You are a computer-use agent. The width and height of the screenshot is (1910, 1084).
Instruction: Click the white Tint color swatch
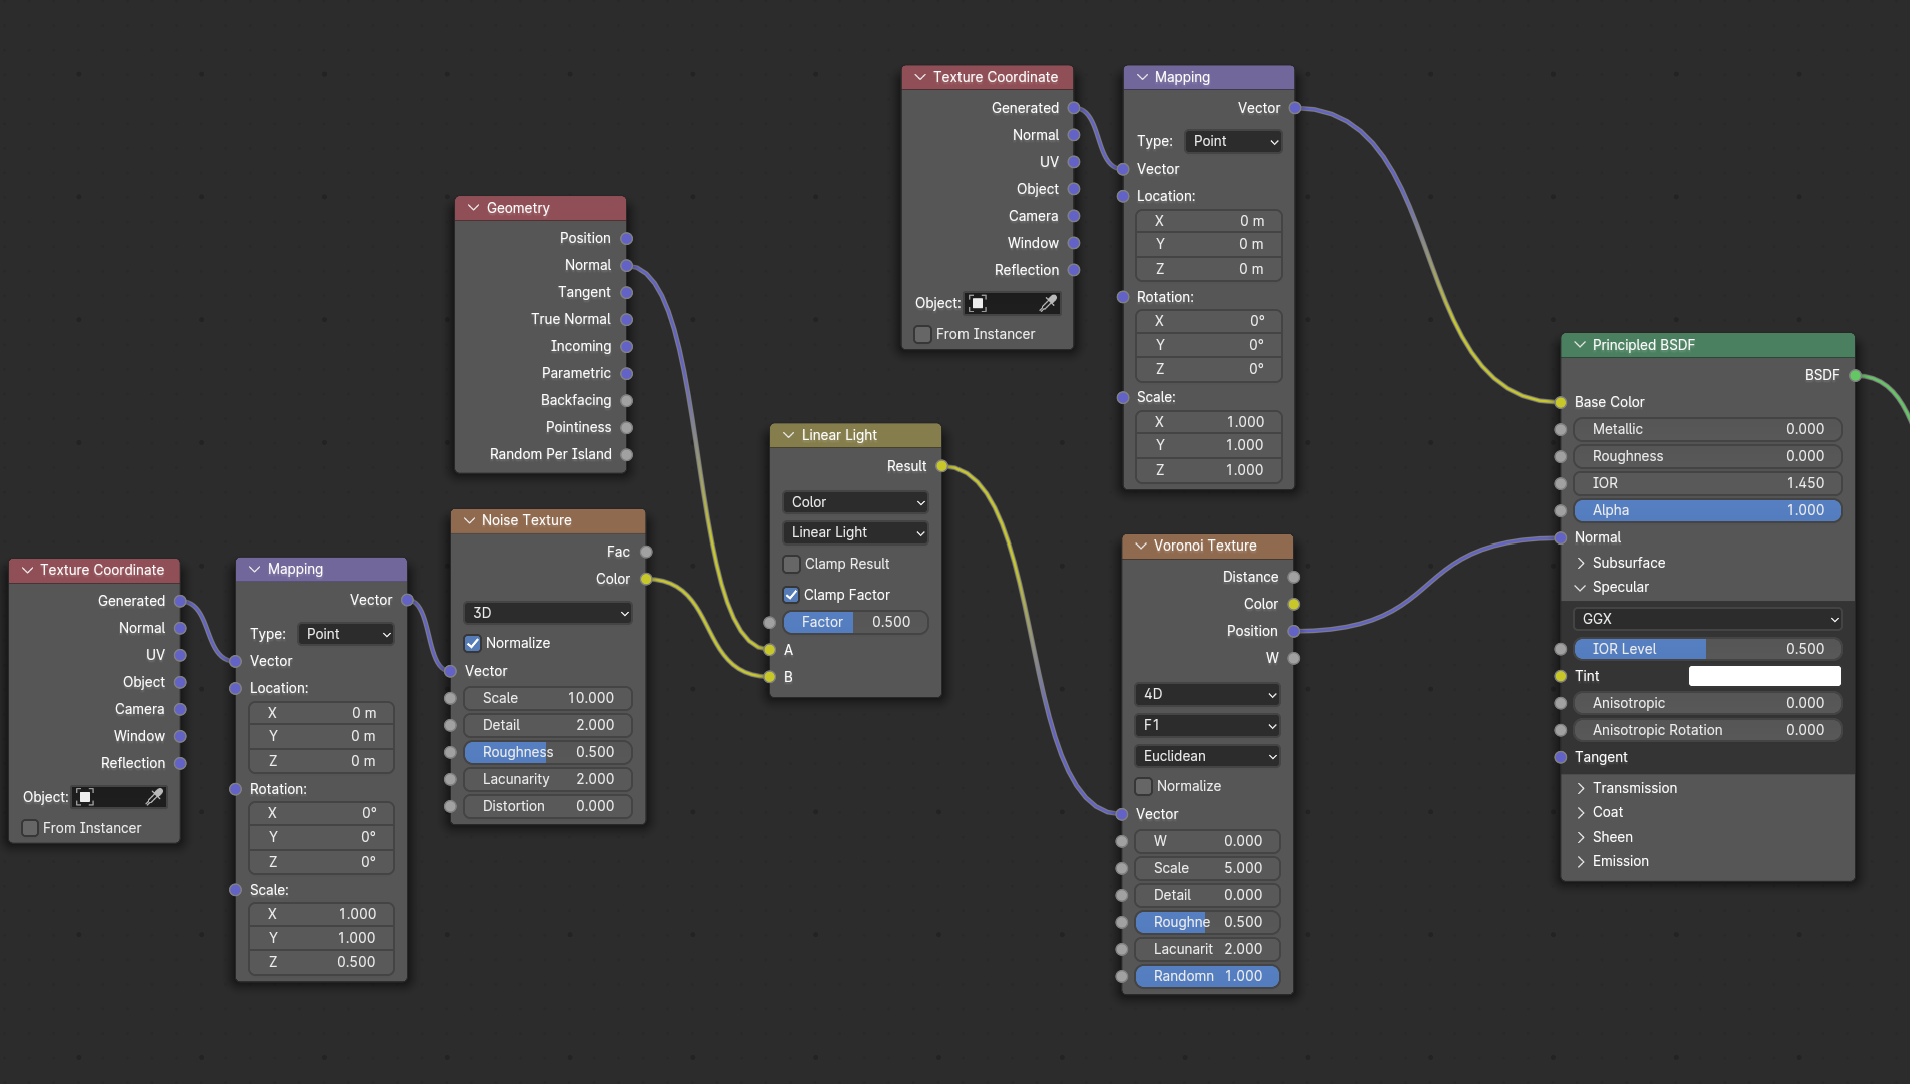(x=1764, y=676)
